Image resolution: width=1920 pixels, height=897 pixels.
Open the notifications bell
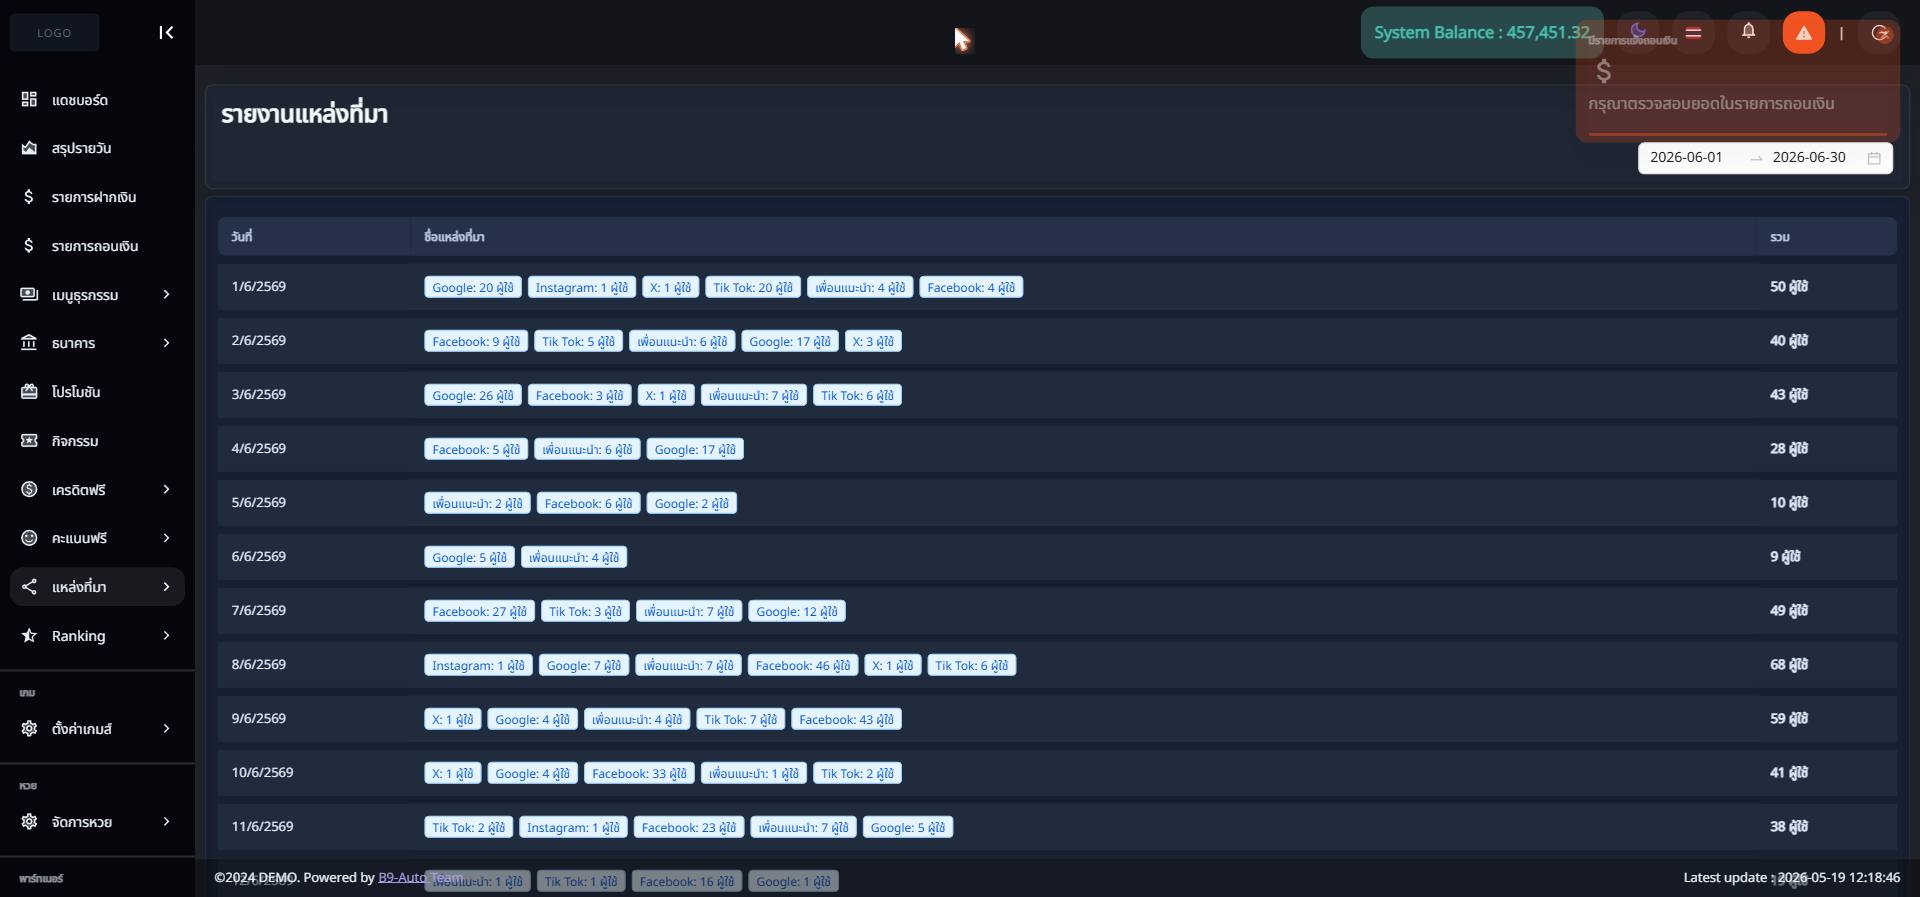pyautogui.click(x=1748, y=31)
